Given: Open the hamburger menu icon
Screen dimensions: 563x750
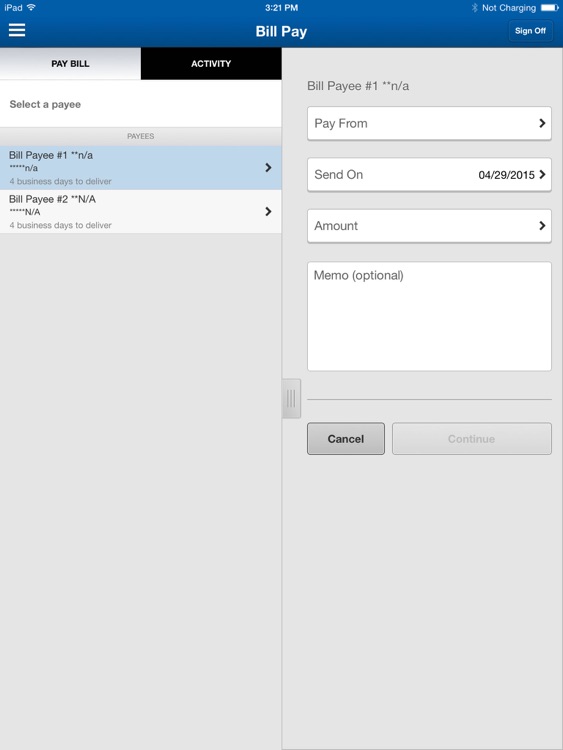Looking at the screenshot, I should (x=17, y=30).
